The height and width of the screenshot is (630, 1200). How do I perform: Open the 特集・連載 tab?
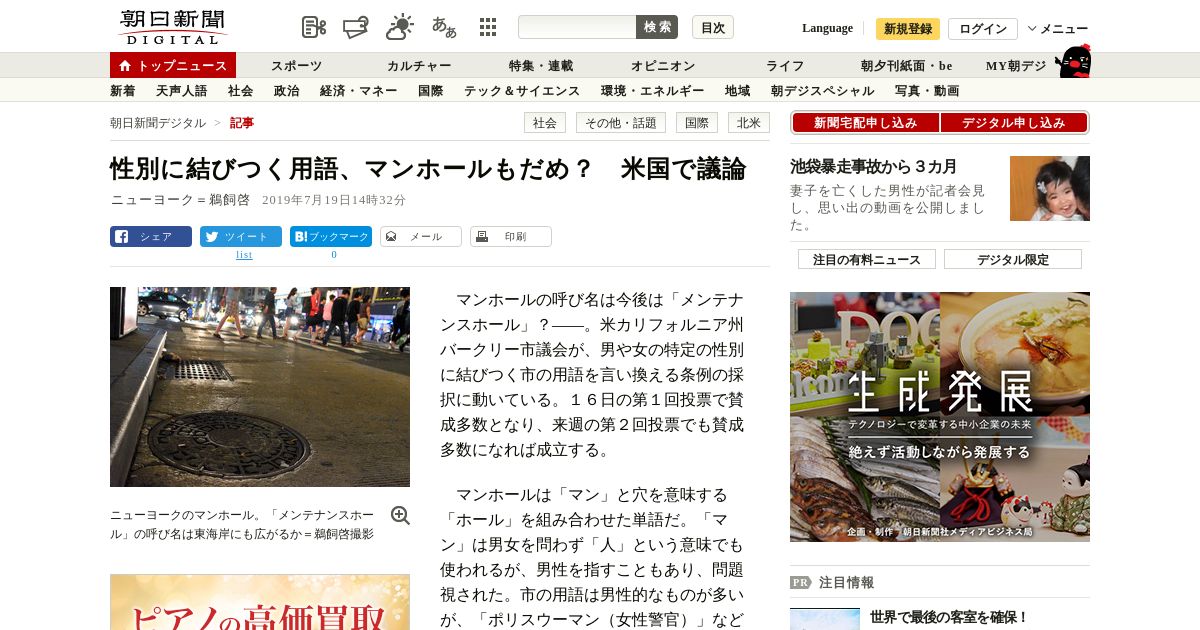541,66
